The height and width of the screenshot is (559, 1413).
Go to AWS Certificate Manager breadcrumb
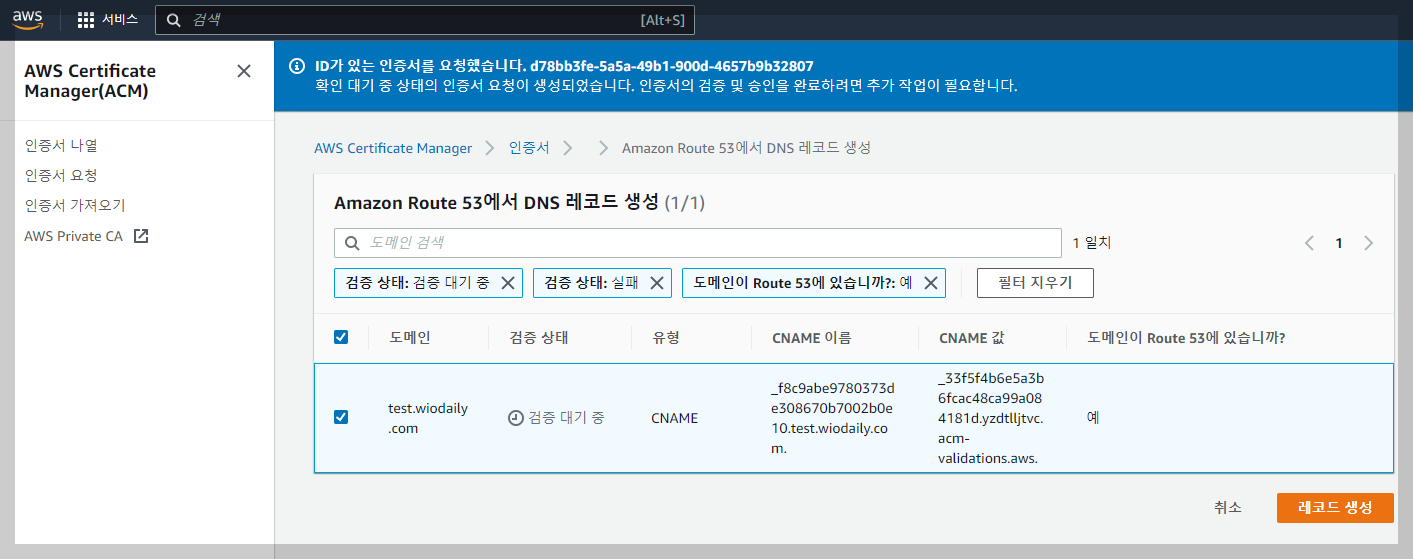tap(393, 148)
